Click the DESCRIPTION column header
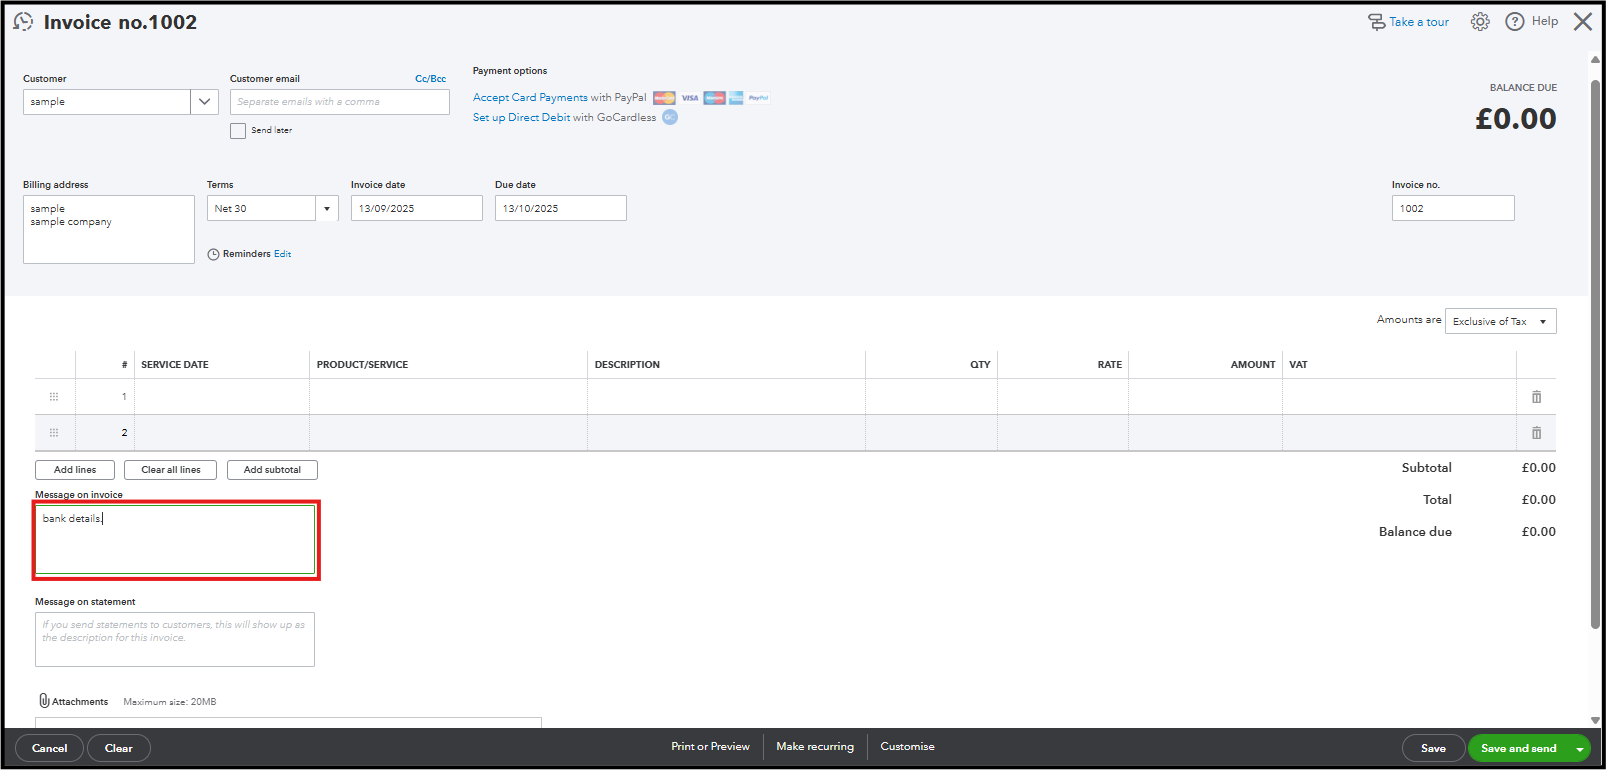 tap(627, 365)
